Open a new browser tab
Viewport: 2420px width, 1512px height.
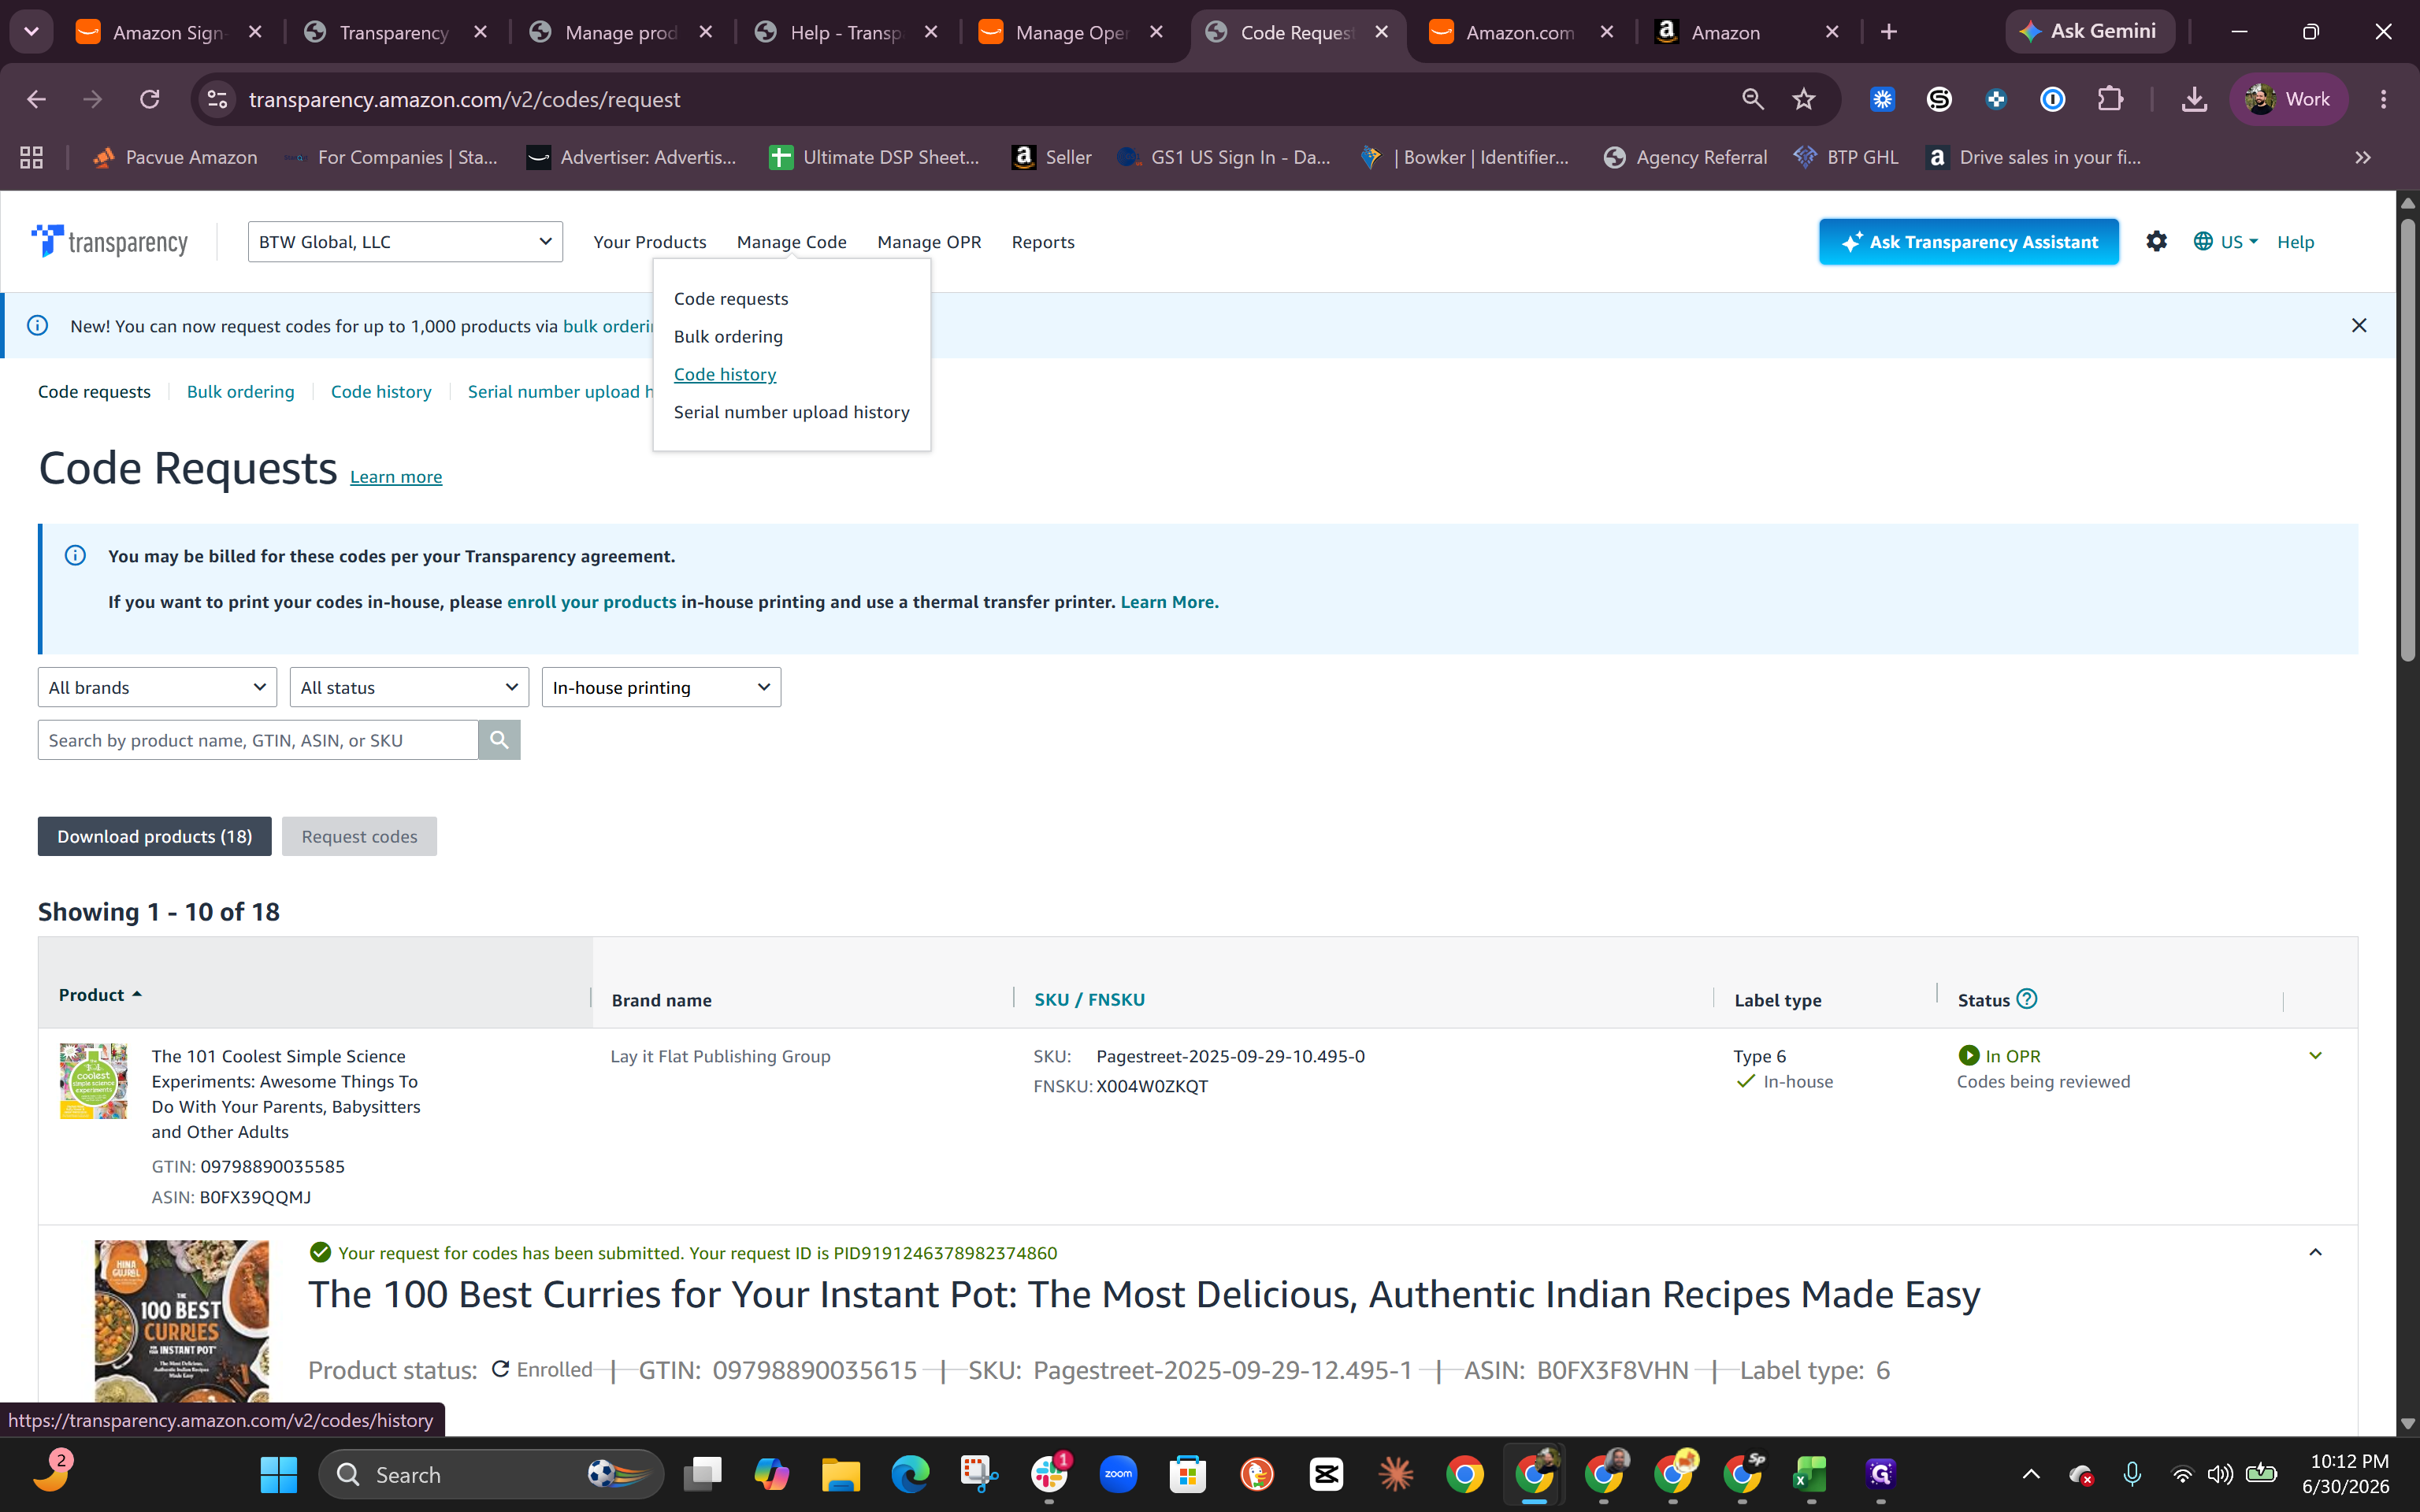click(x=1888, y=32)
